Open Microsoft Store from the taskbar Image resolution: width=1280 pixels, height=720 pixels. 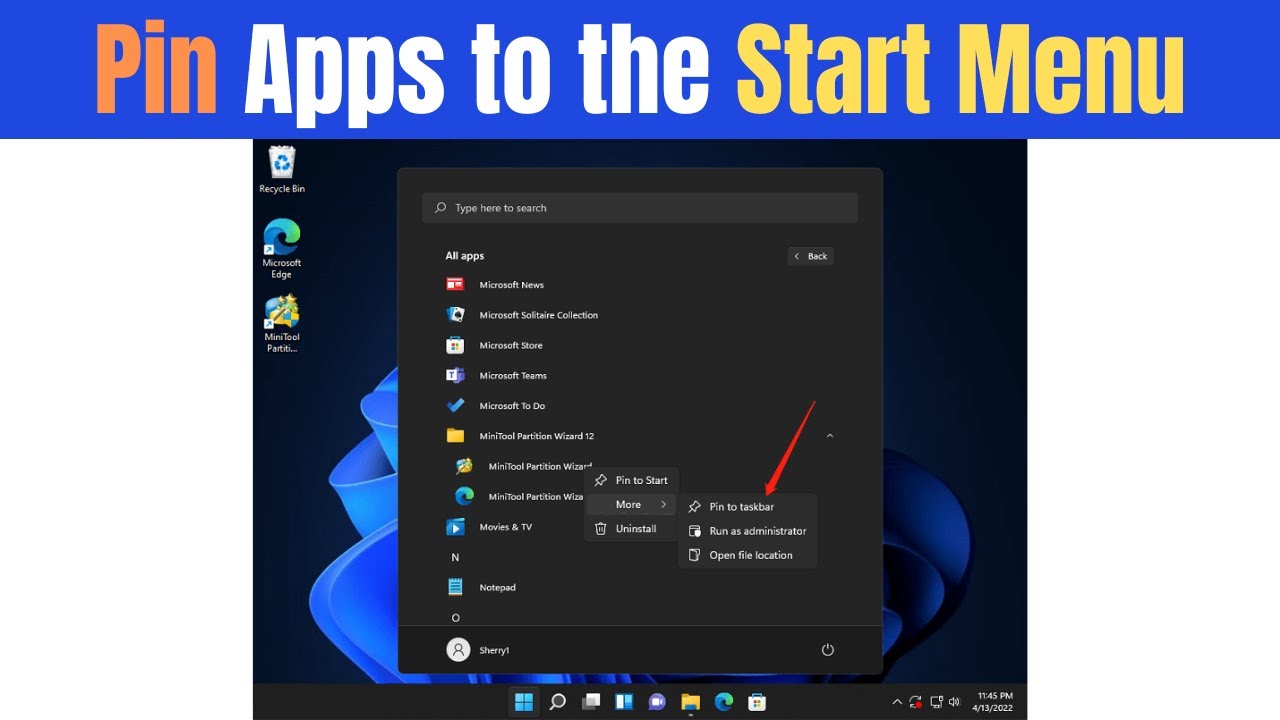(x=757, y=702)
